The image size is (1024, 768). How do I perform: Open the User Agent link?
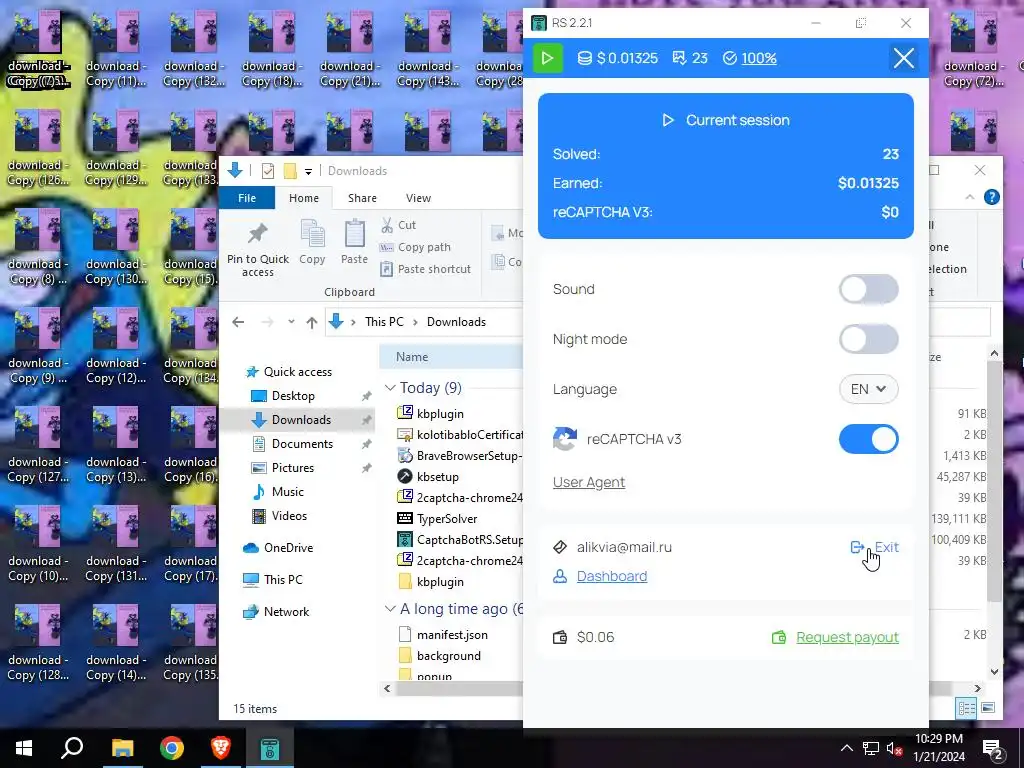click(588, 482)
